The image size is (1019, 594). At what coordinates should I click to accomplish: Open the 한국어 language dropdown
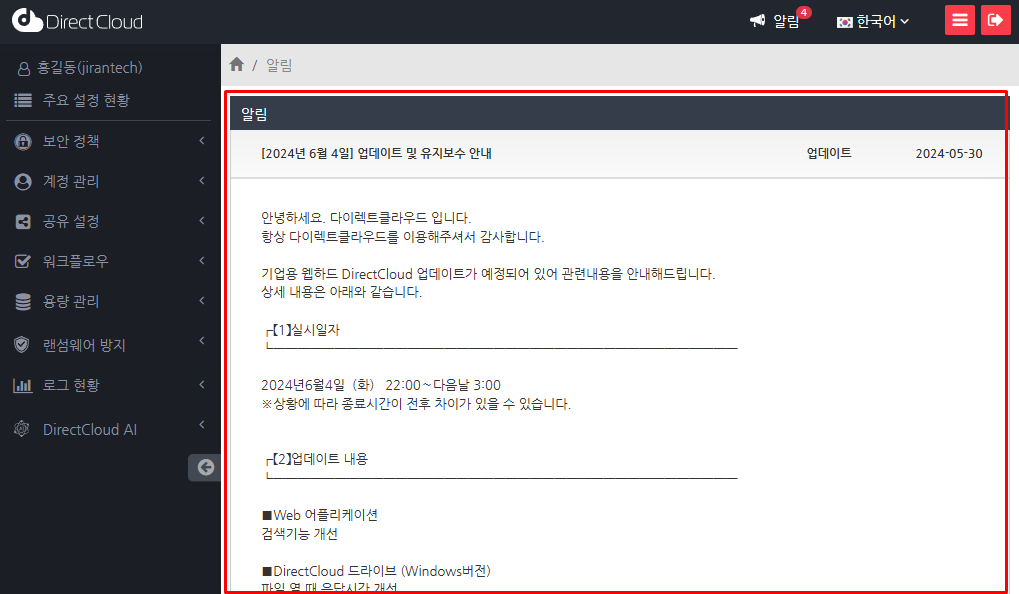pos(873,21)
